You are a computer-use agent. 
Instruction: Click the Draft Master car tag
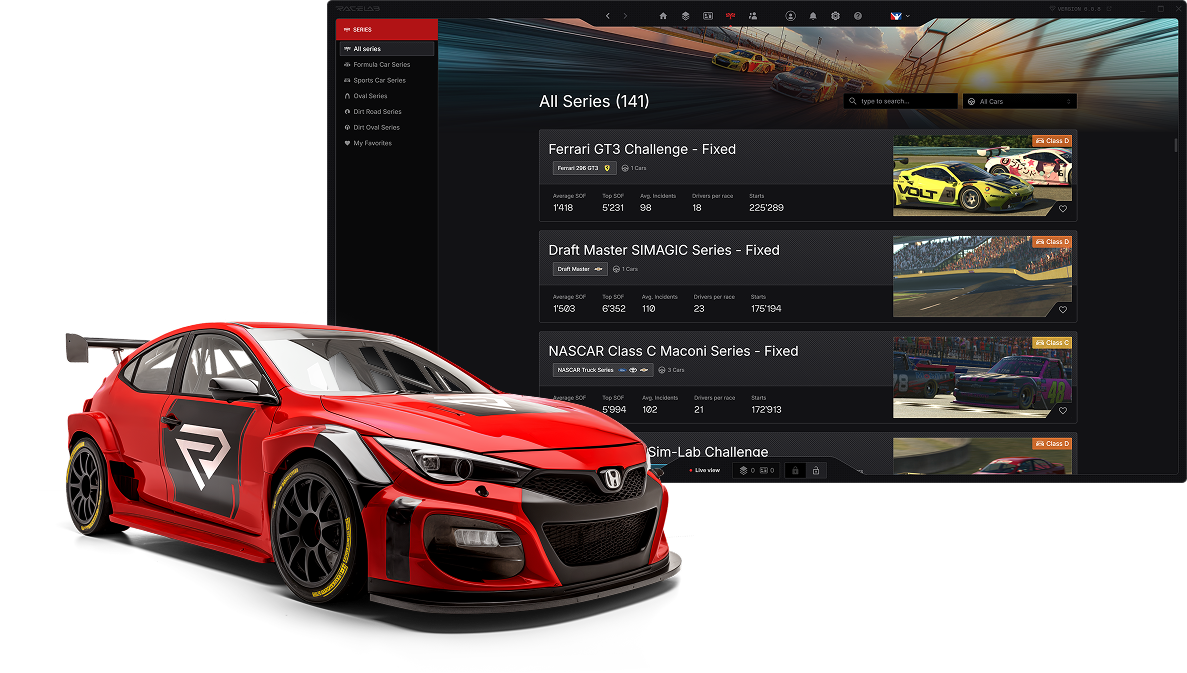tap(580, 270)
